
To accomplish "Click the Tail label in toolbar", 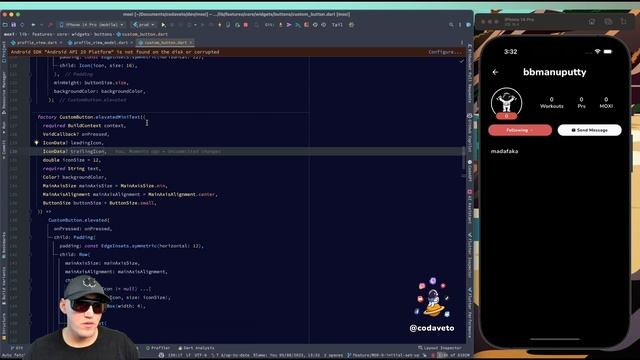I will coord(337,25).
